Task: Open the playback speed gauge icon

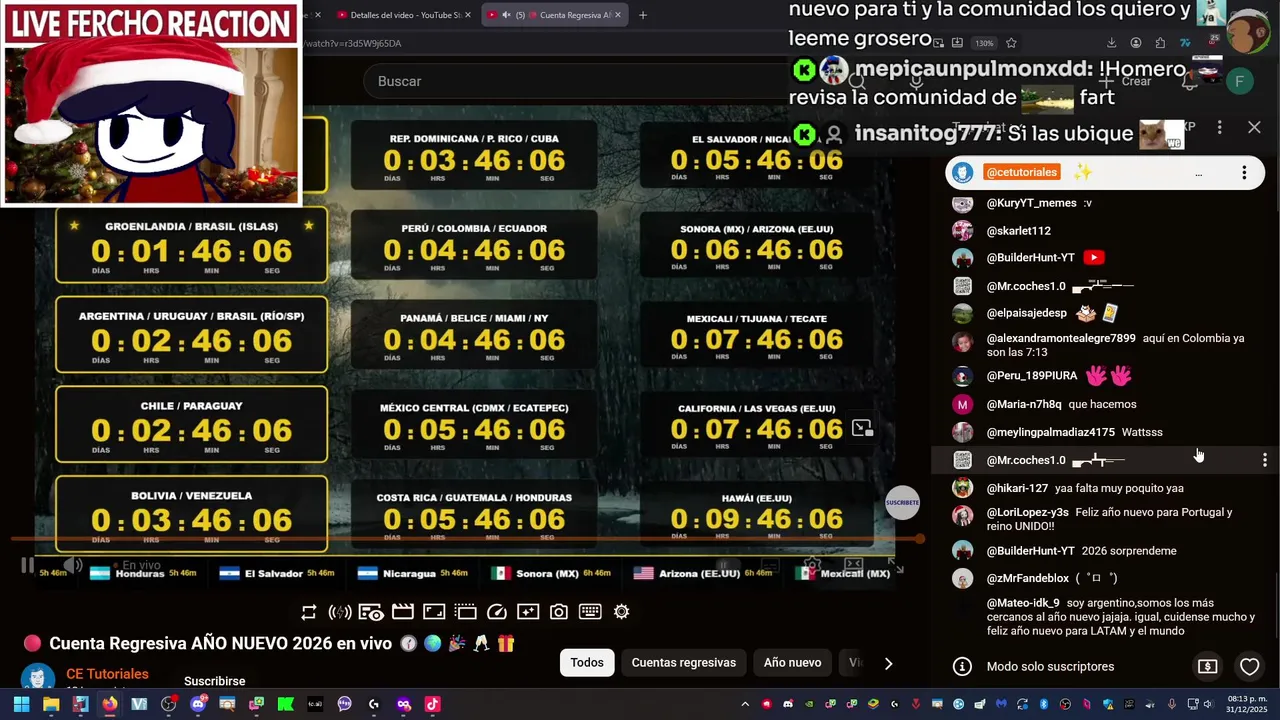Action: point(497,612)
